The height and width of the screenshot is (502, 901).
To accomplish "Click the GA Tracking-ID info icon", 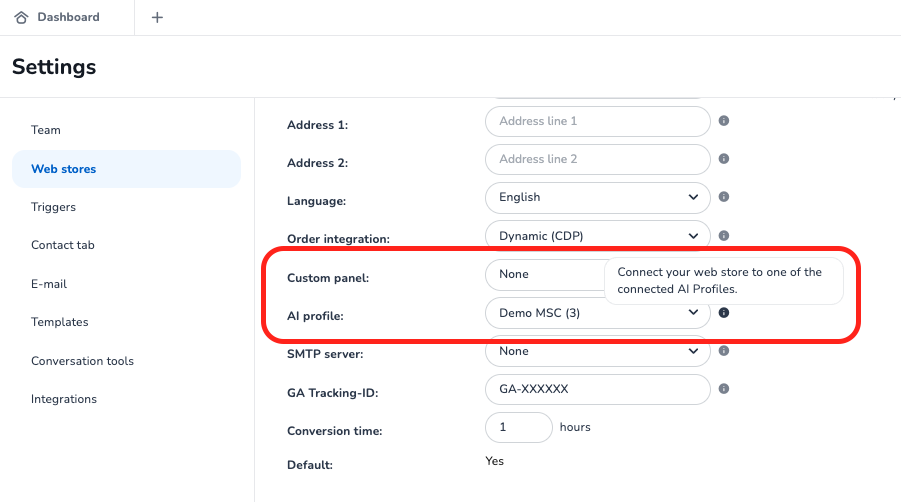I will [x=724, y=389].
